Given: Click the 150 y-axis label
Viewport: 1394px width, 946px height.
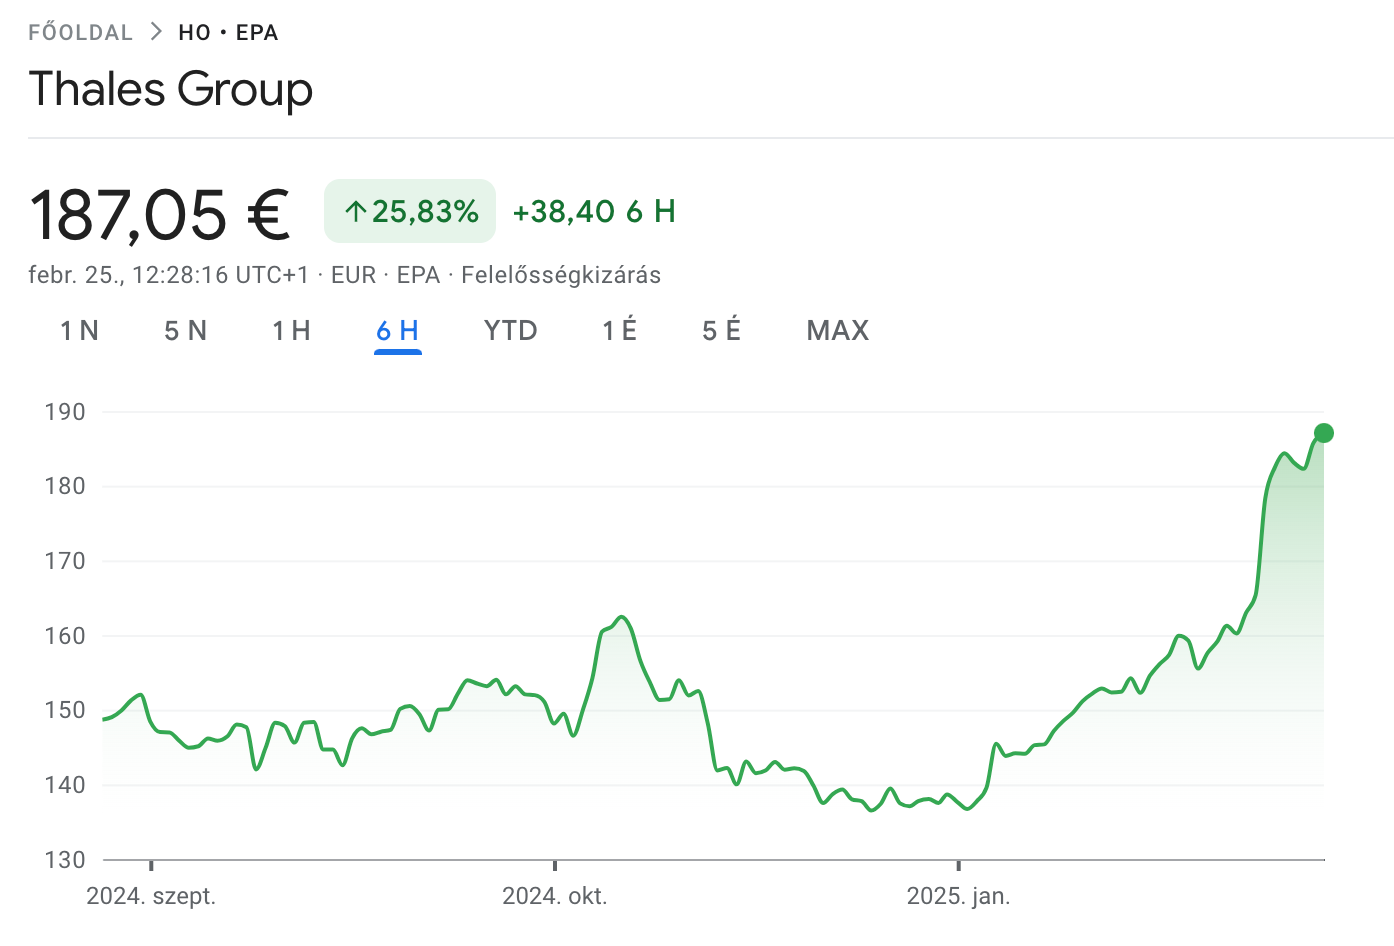Looking at the screenshot, I should [x=65, y=710].
